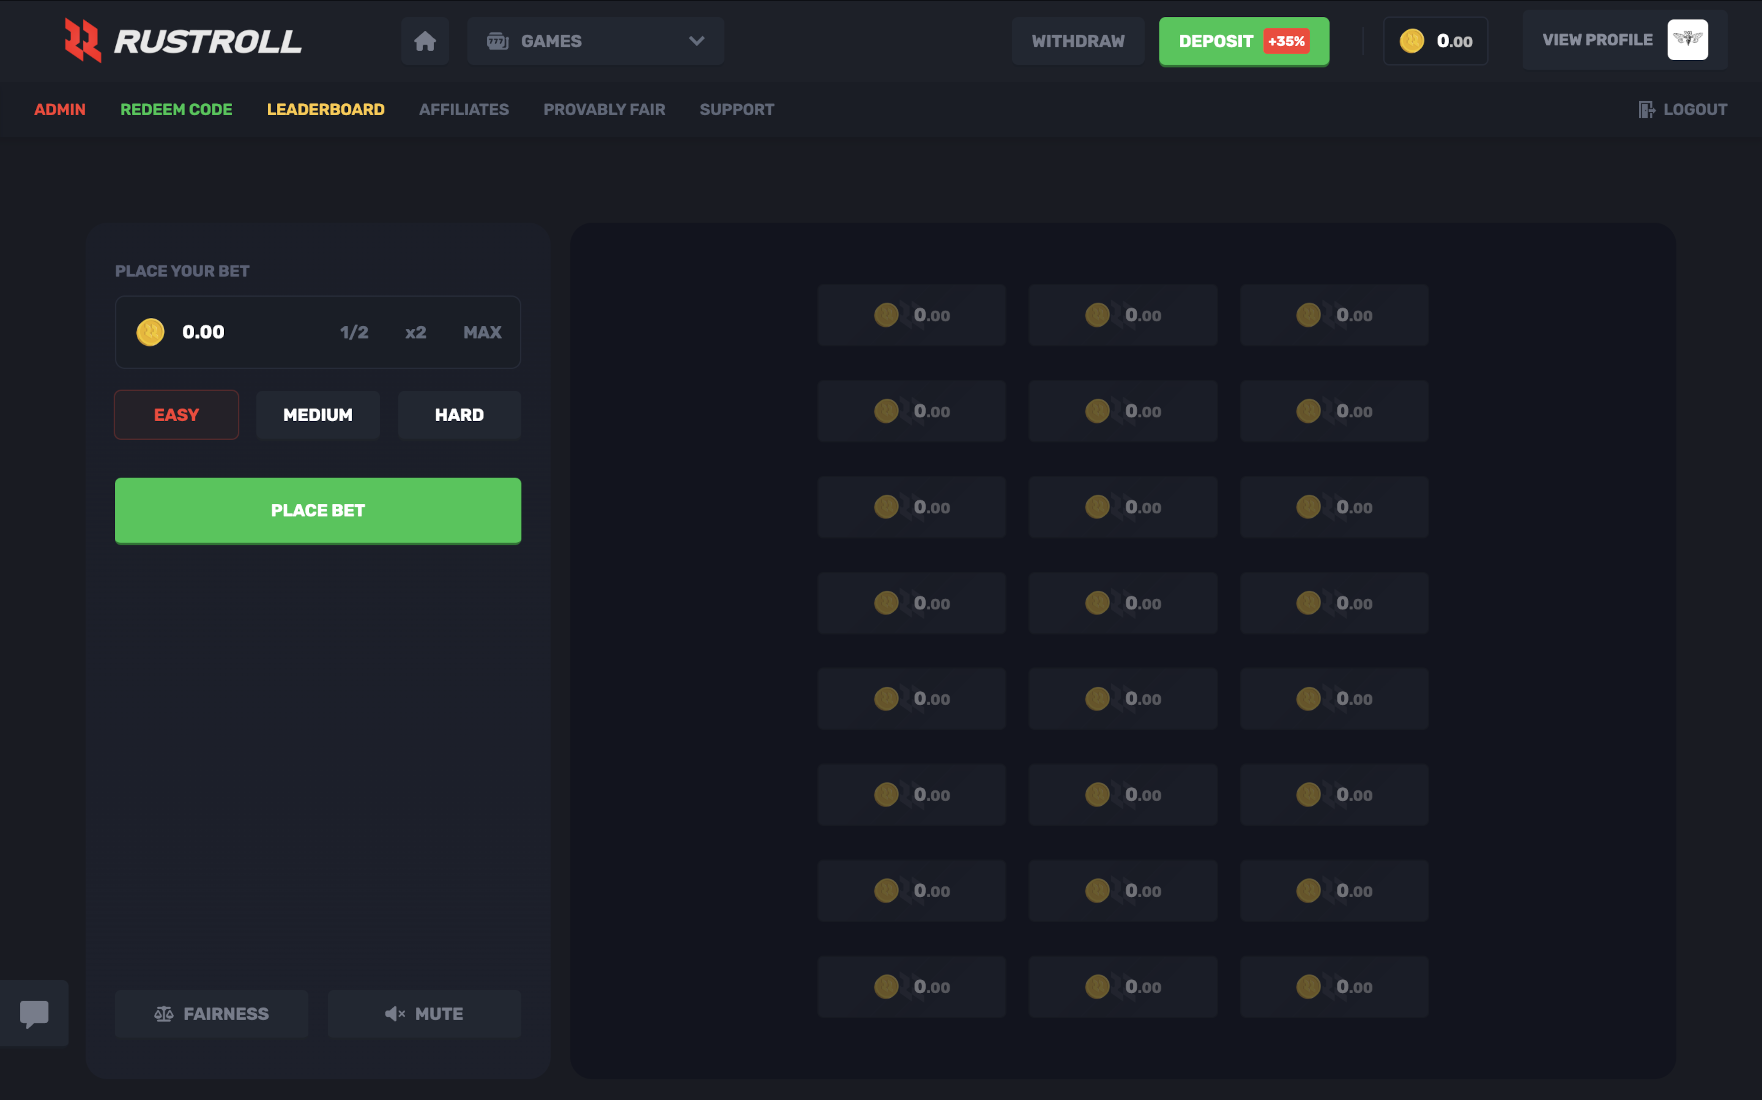Click the Rustroll logo
The height and width of the screenshot is (1100, 1762).
pyautogui.click(x=183, y=40)
